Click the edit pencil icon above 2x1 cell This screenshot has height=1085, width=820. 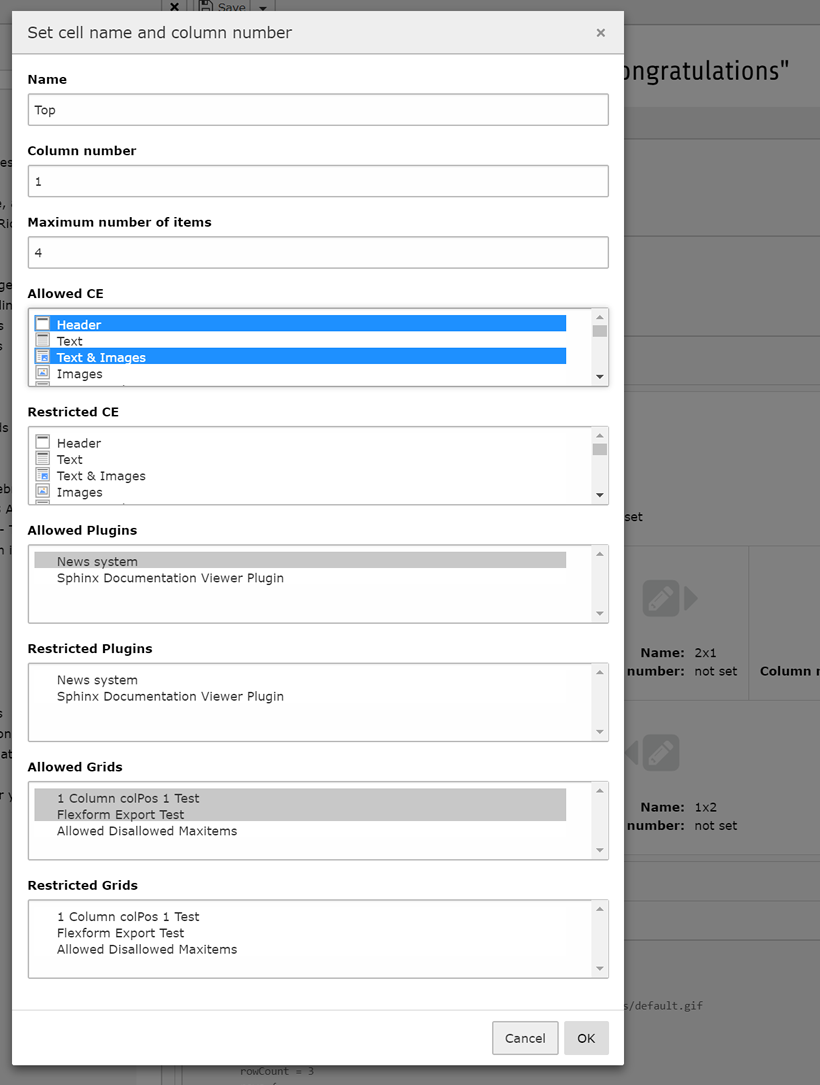[x=661, y=598]
